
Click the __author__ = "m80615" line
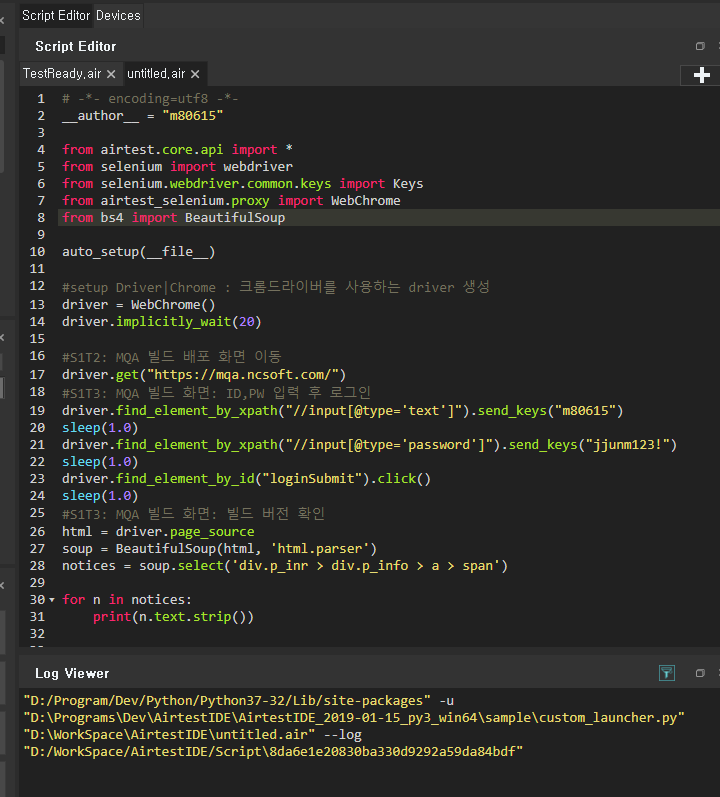click(142, 116)
